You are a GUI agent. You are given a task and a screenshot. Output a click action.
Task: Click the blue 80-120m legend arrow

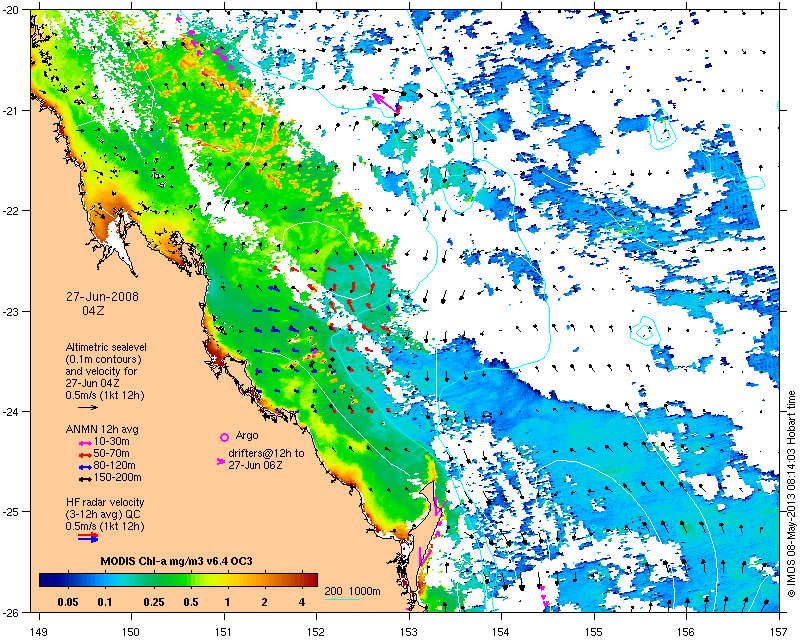(x=86, y=467)
